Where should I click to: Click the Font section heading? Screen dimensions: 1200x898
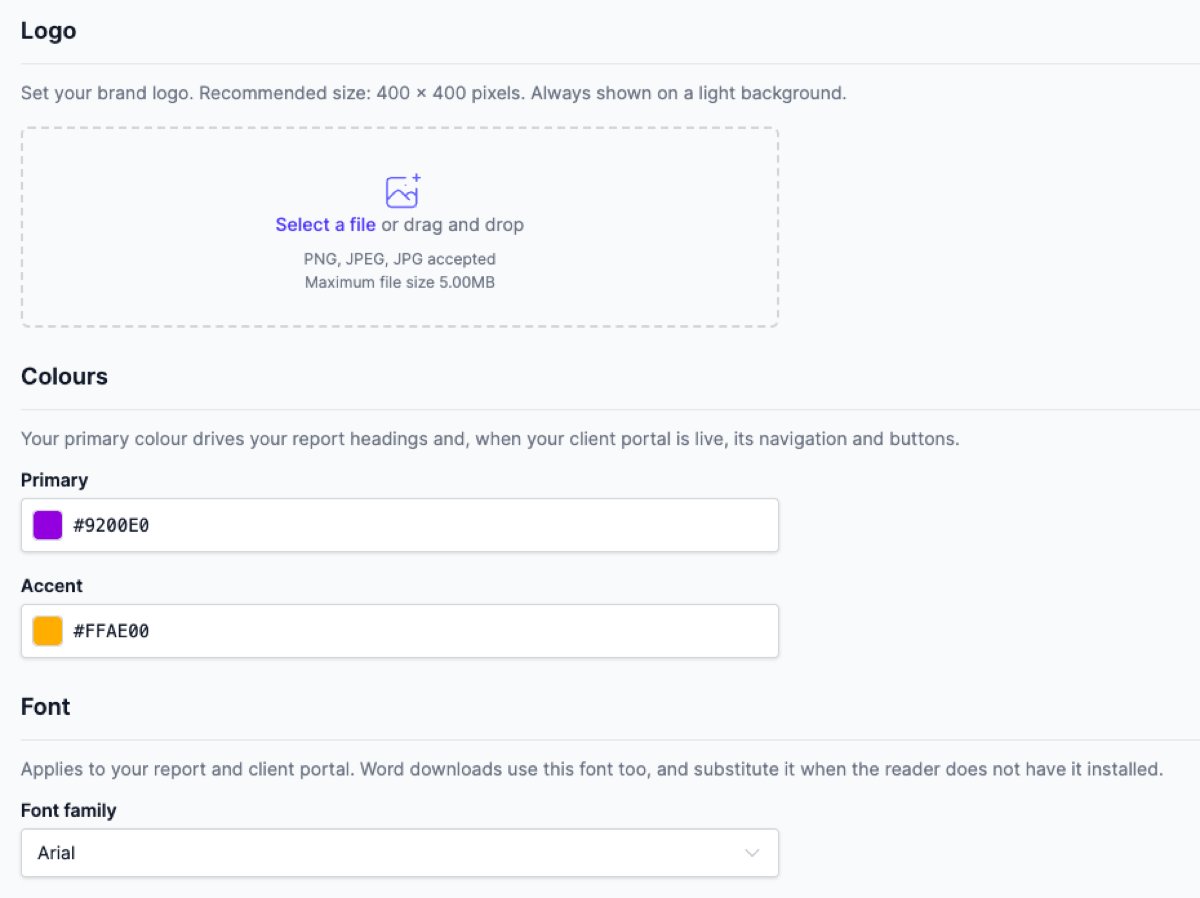(x=46, y=707)
